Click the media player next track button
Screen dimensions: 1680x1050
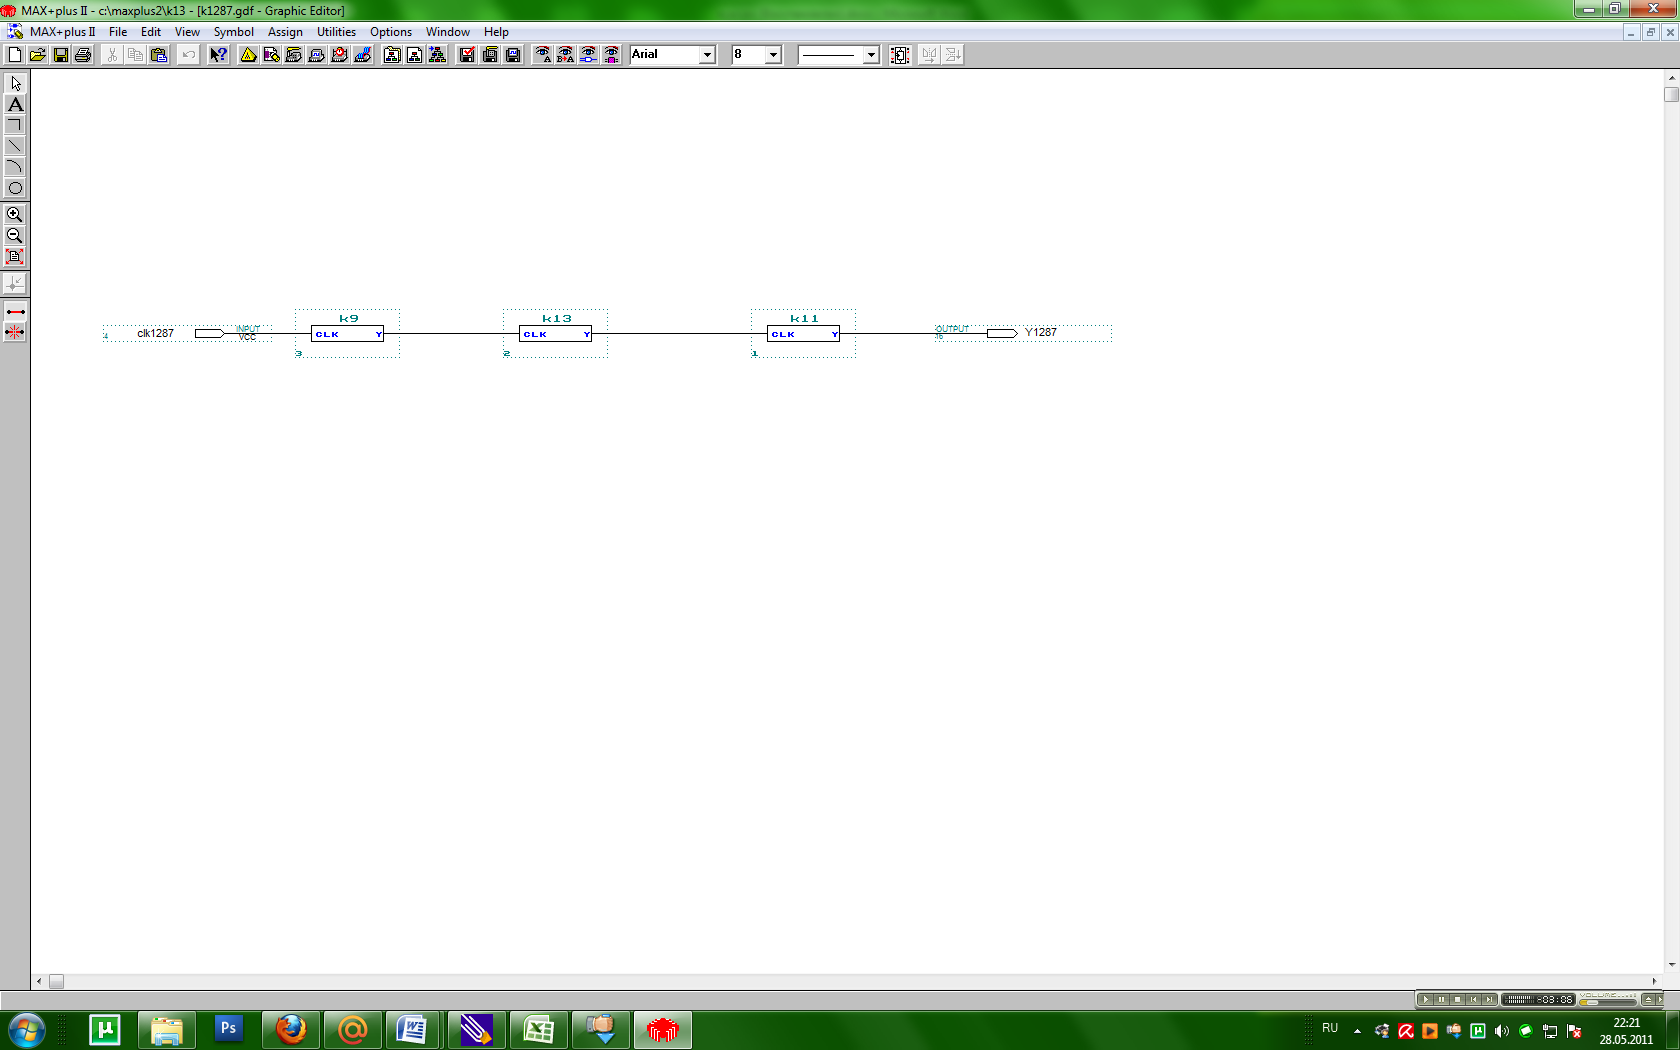pyautogui.click(x=1489, y=999)
